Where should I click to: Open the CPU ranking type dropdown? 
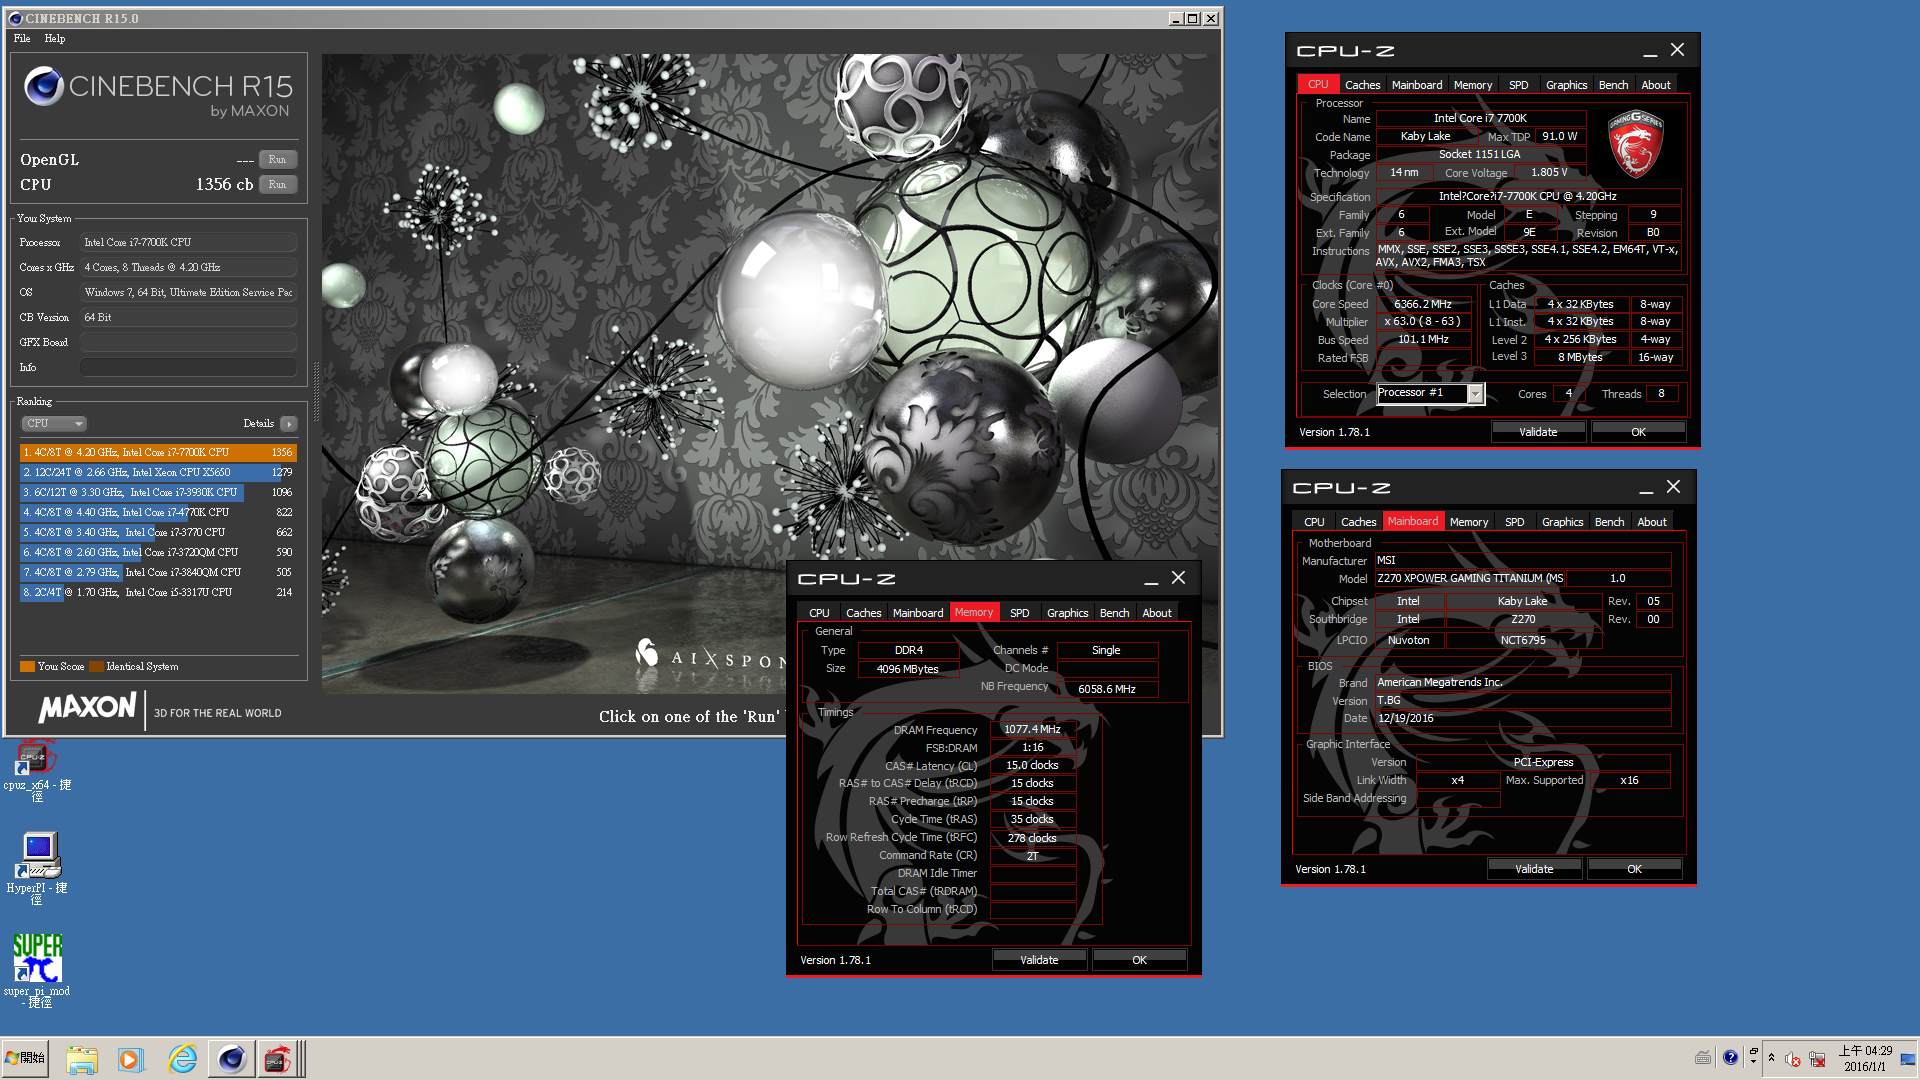[x=54, y=423]
